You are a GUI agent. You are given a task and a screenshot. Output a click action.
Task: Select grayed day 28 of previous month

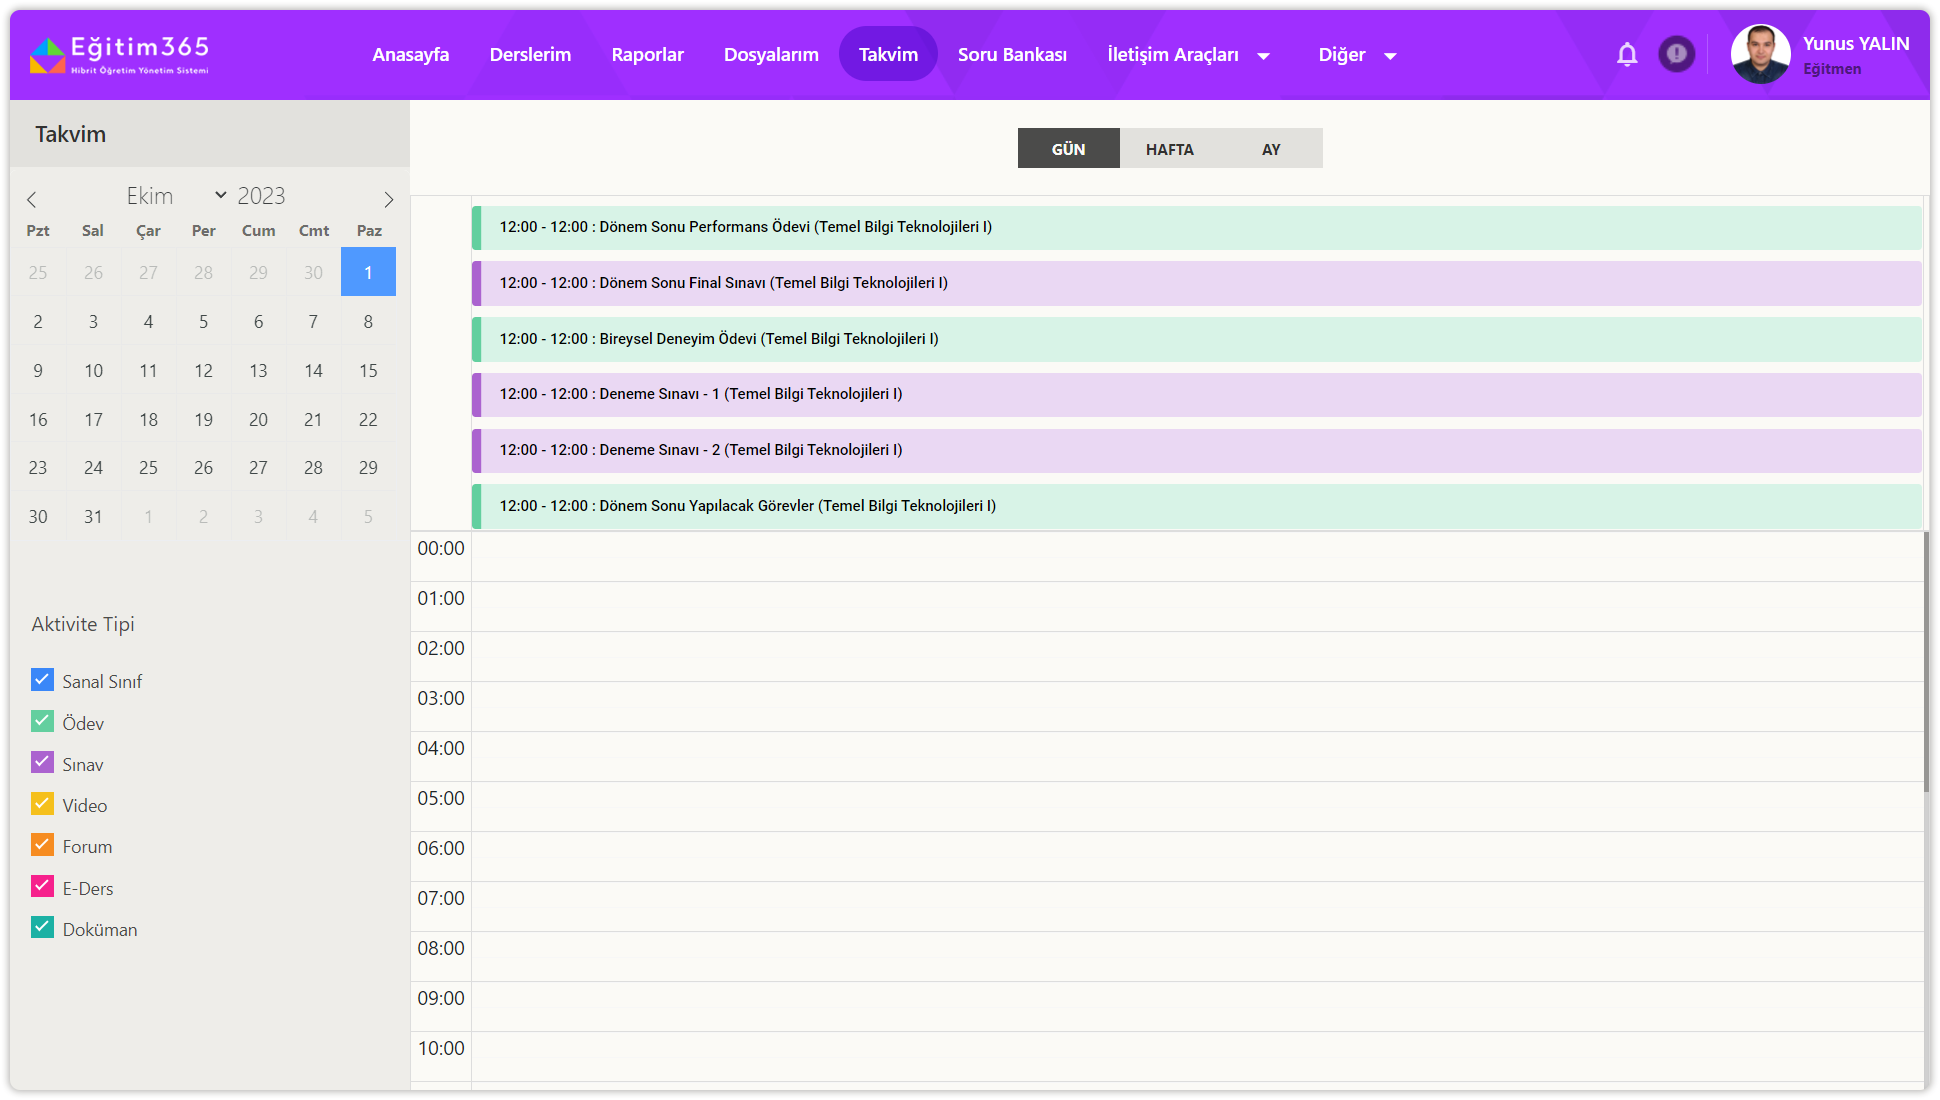tap(203, 272)
